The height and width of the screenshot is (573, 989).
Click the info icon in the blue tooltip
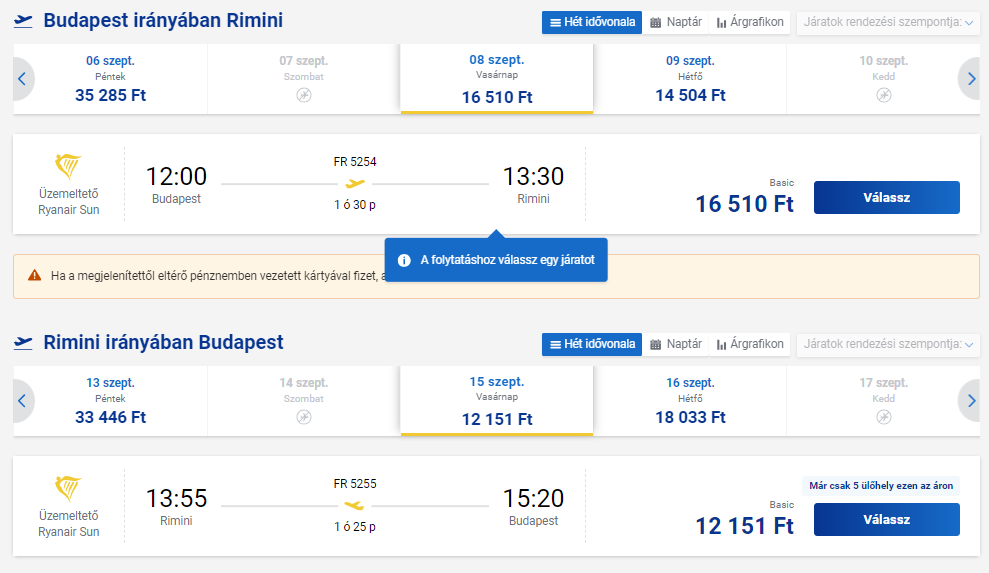click(404, 260)
